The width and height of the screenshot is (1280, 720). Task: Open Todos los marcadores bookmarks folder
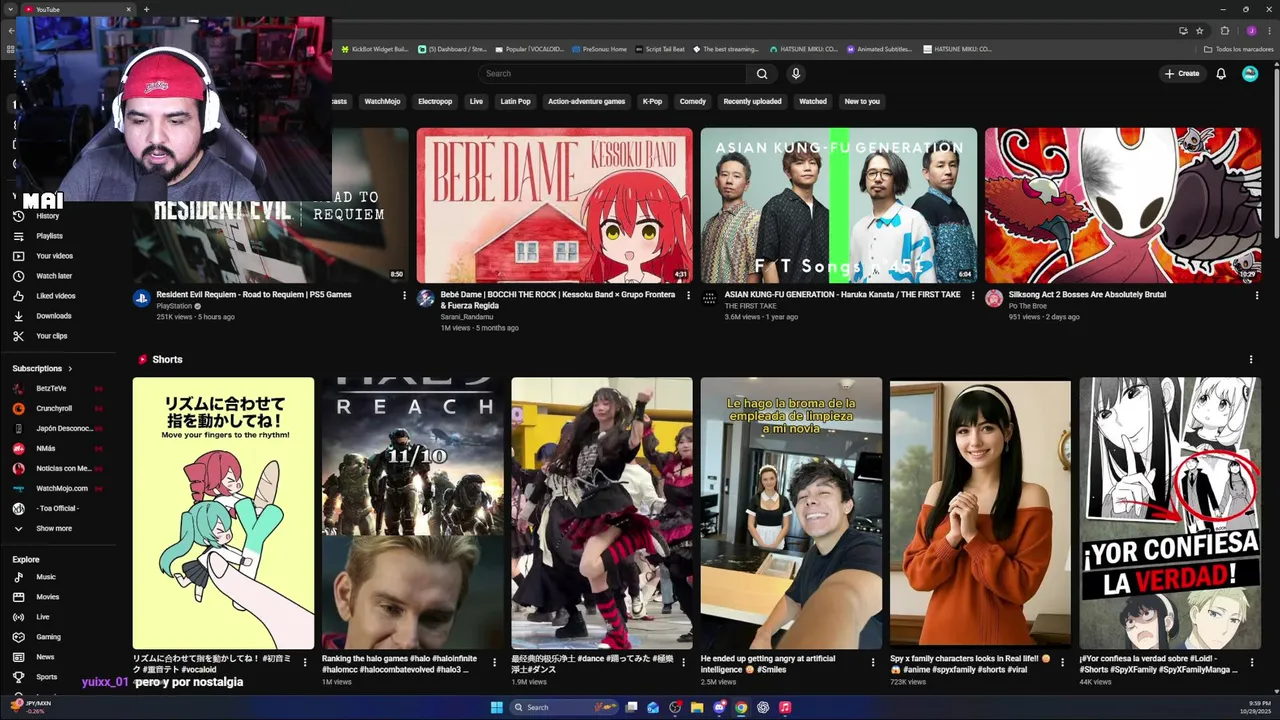tap(1237, 49)
